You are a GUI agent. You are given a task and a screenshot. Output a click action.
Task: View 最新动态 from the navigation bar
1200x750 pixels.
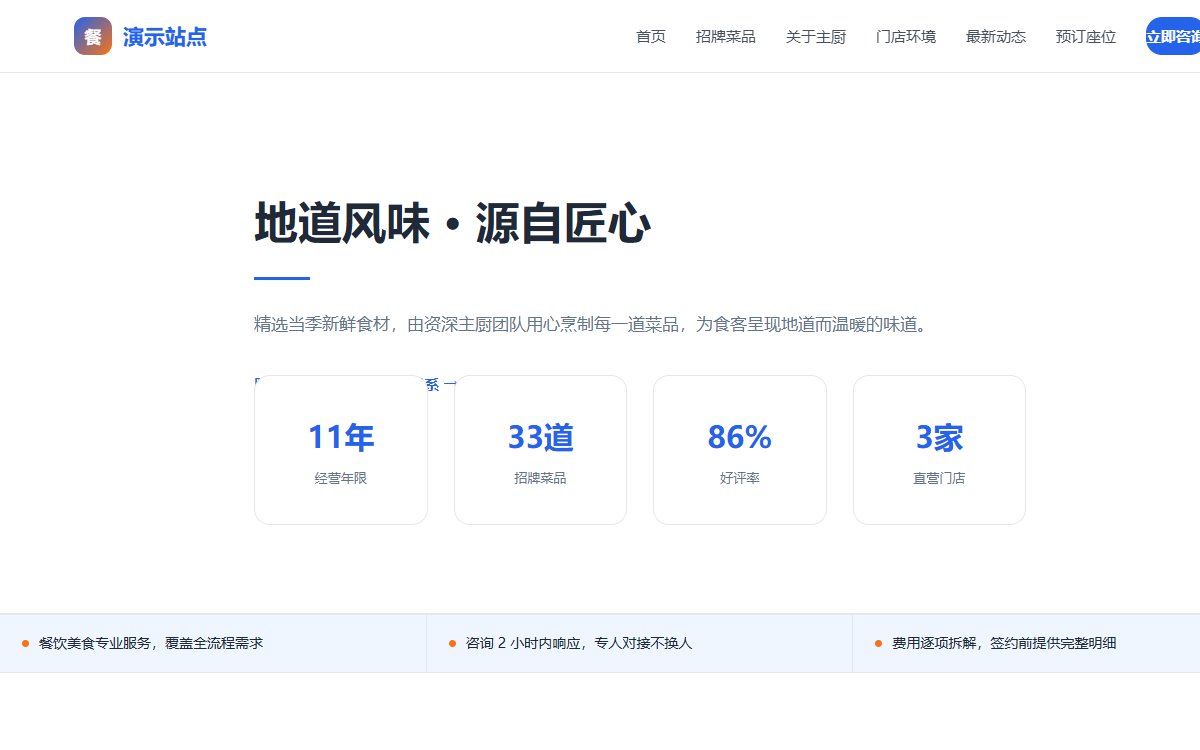(x=996, y=37)
